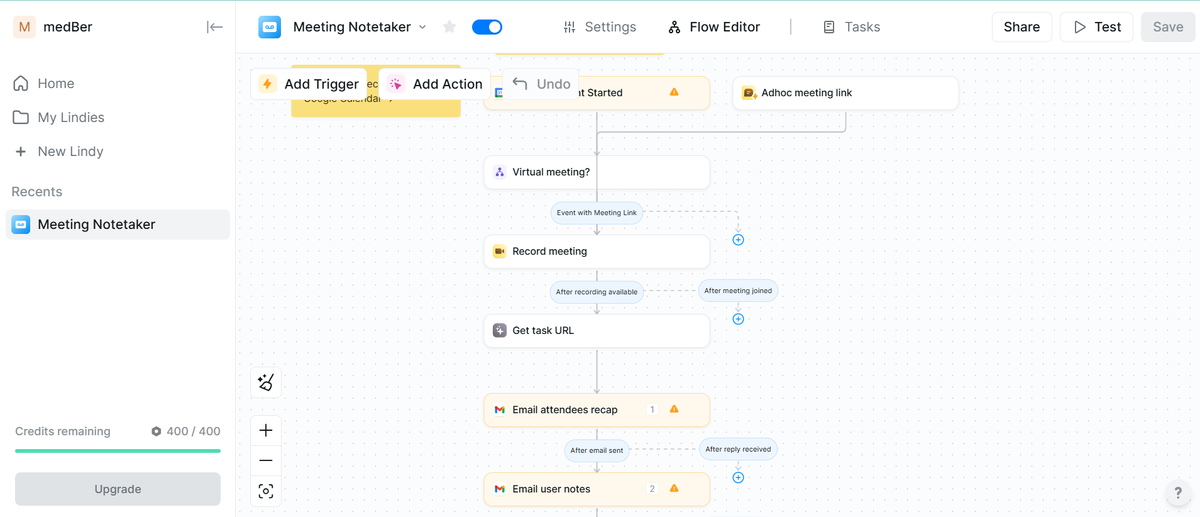Viewport: 1200px width, 517px height.
Task: Fit the flow to view with the focus icon
Action: point(266,491)
